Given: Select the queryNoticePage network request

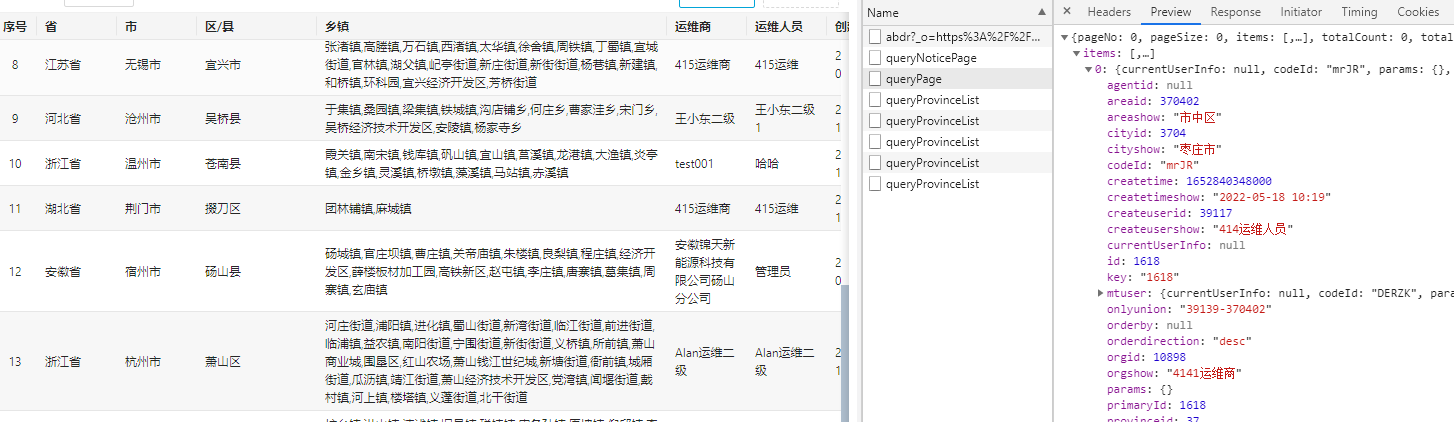Looking at the screenshot, I should (x=930, y=58).
